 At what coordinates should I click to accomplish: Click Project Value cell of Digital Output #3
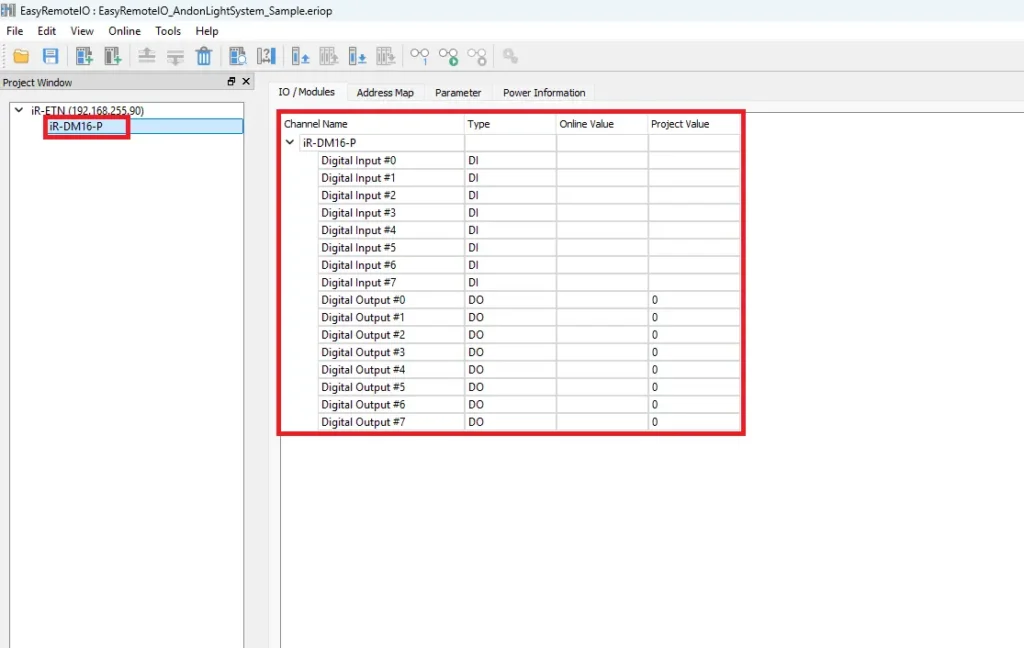(694, 352)
